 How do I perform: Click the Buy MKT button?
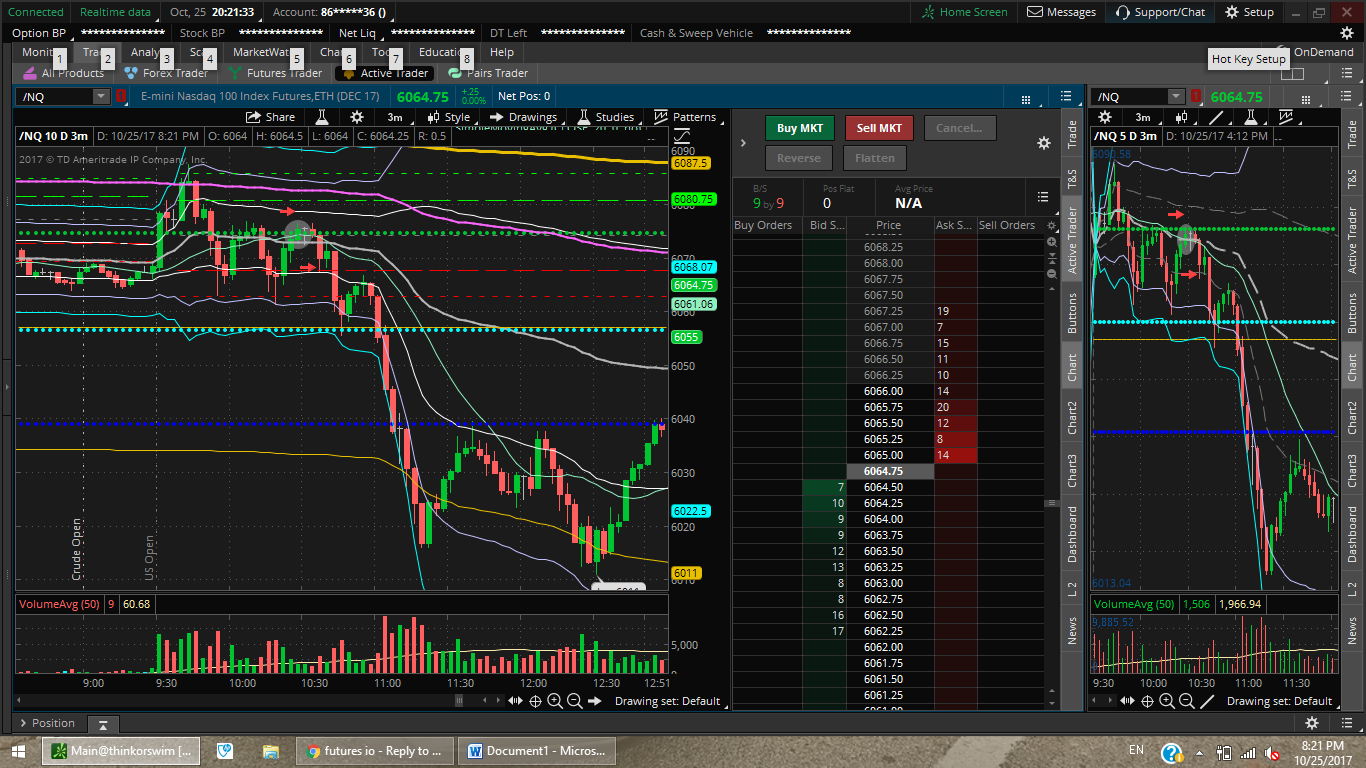click(800, 128)
